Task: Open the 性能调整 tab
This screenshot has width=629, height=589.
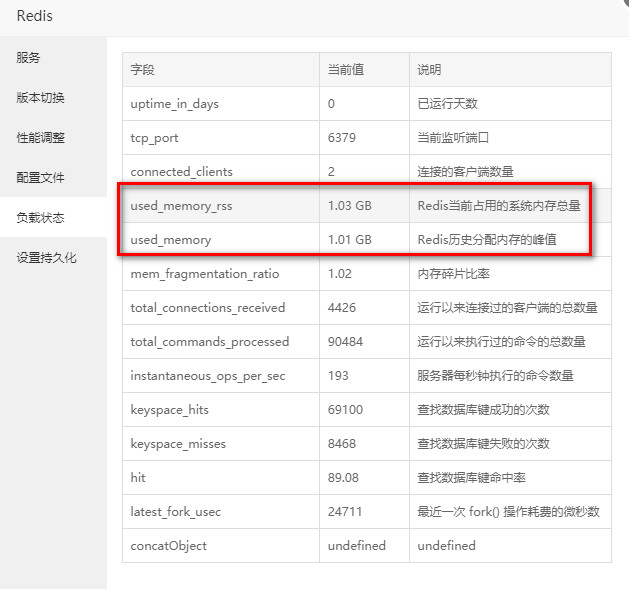Action: click(x=53, y=138)
